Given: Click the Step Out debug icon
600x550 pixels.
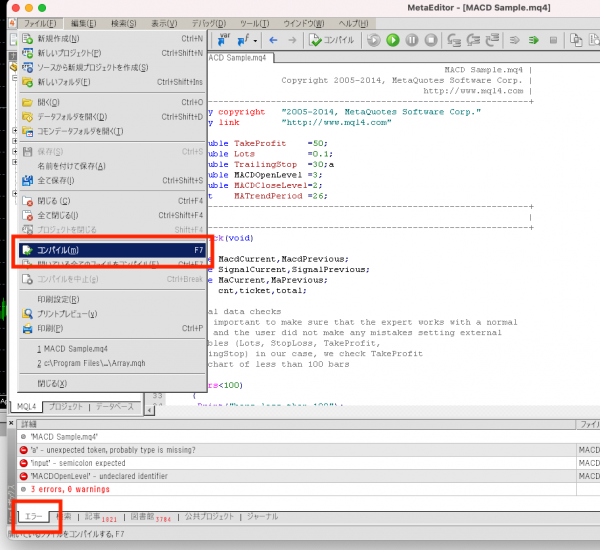Looking at the screenshot, I should tap(492, 40).
